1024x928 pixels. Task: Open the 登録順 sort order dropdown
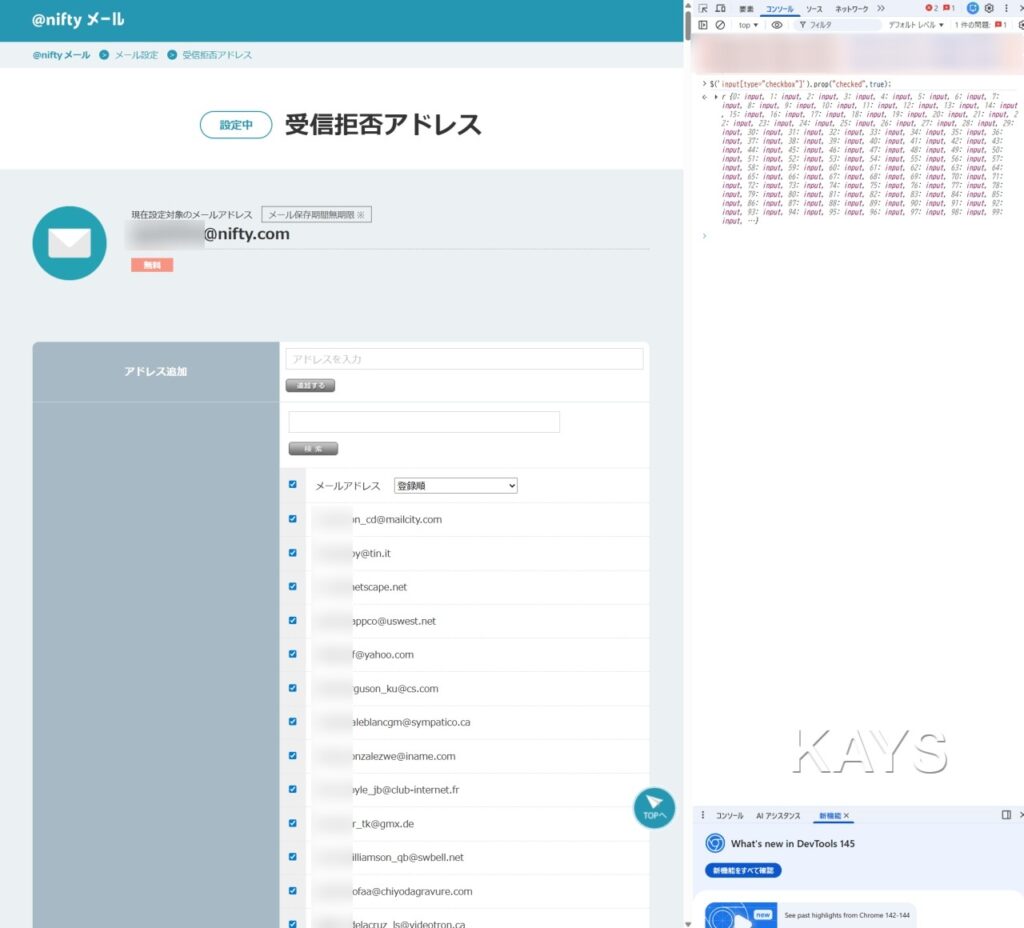tap(456, 486)
